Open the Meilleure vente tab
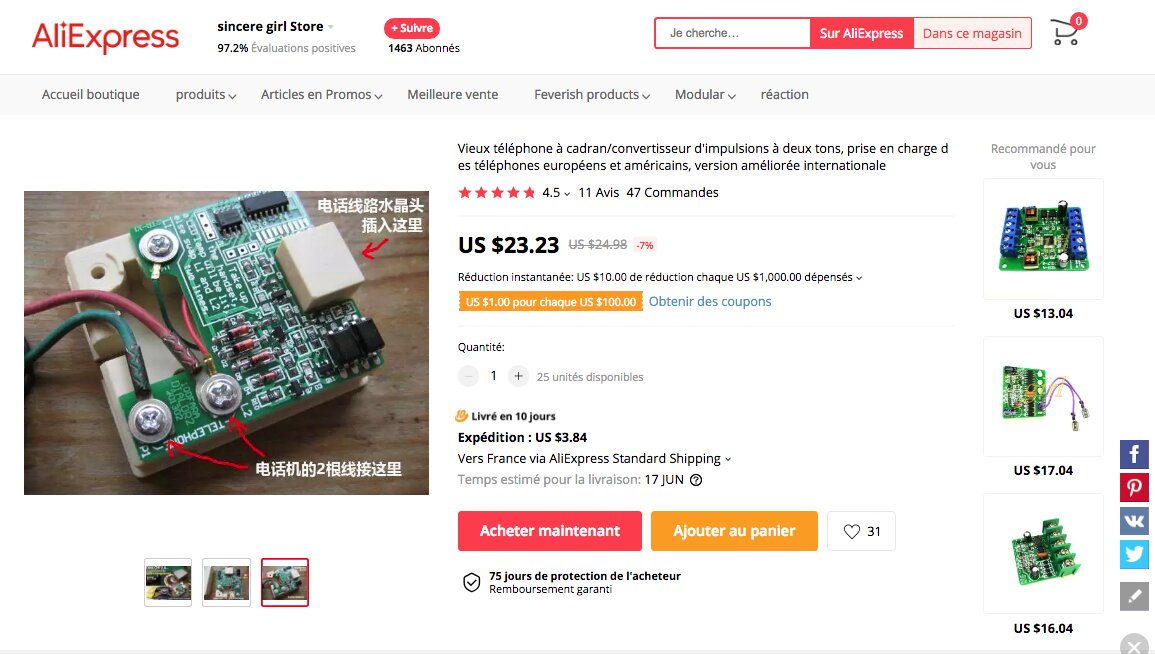Screen dimensions: 1155x654 pos(452,94)
